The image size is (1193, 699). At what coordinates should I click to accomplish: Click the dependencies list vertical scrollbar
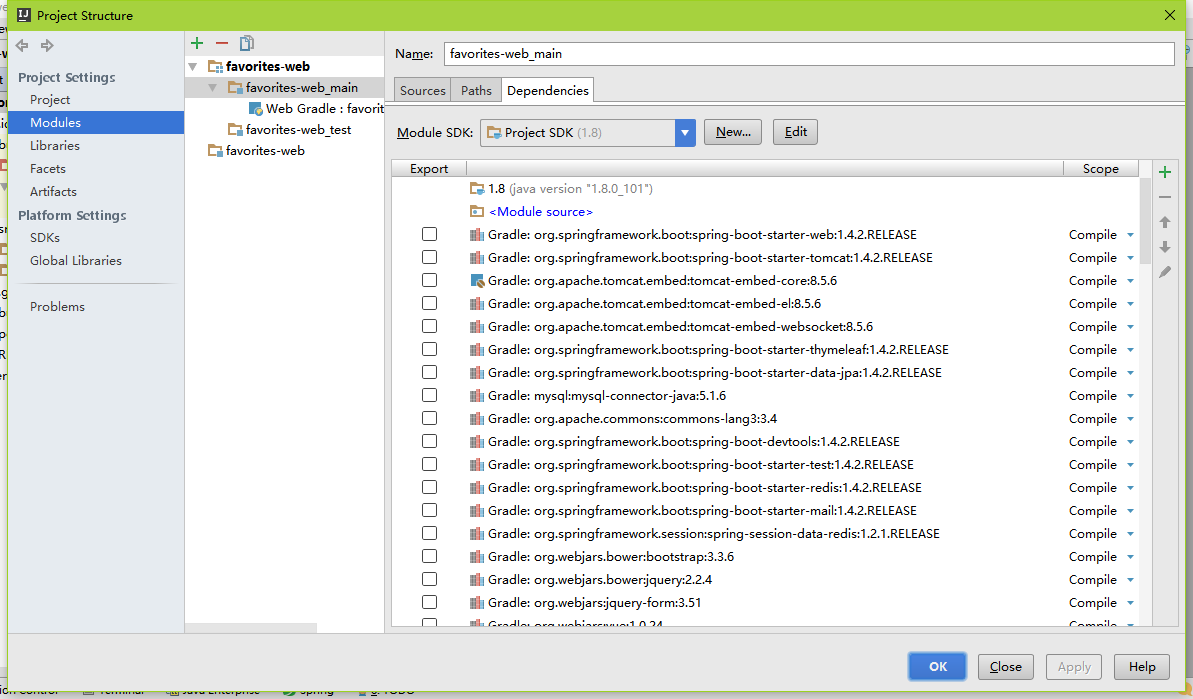(x=1145, y=221)
